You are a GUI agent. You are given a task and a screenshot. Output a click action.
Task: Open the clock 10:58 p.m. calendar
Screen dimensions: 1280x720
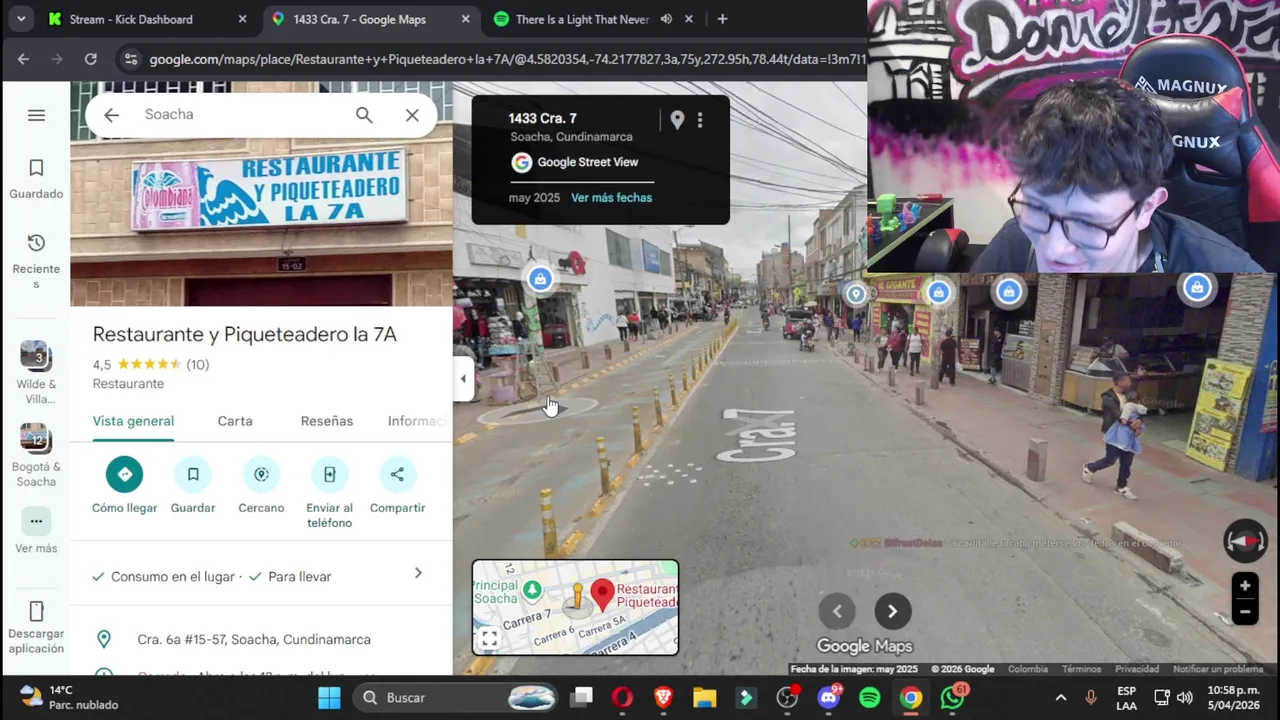pos(1233,697)
